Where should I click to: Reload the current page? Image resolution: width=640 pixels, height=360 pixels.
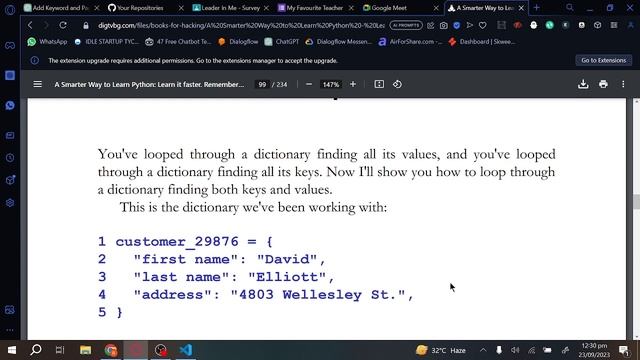[x=63, y=25]
